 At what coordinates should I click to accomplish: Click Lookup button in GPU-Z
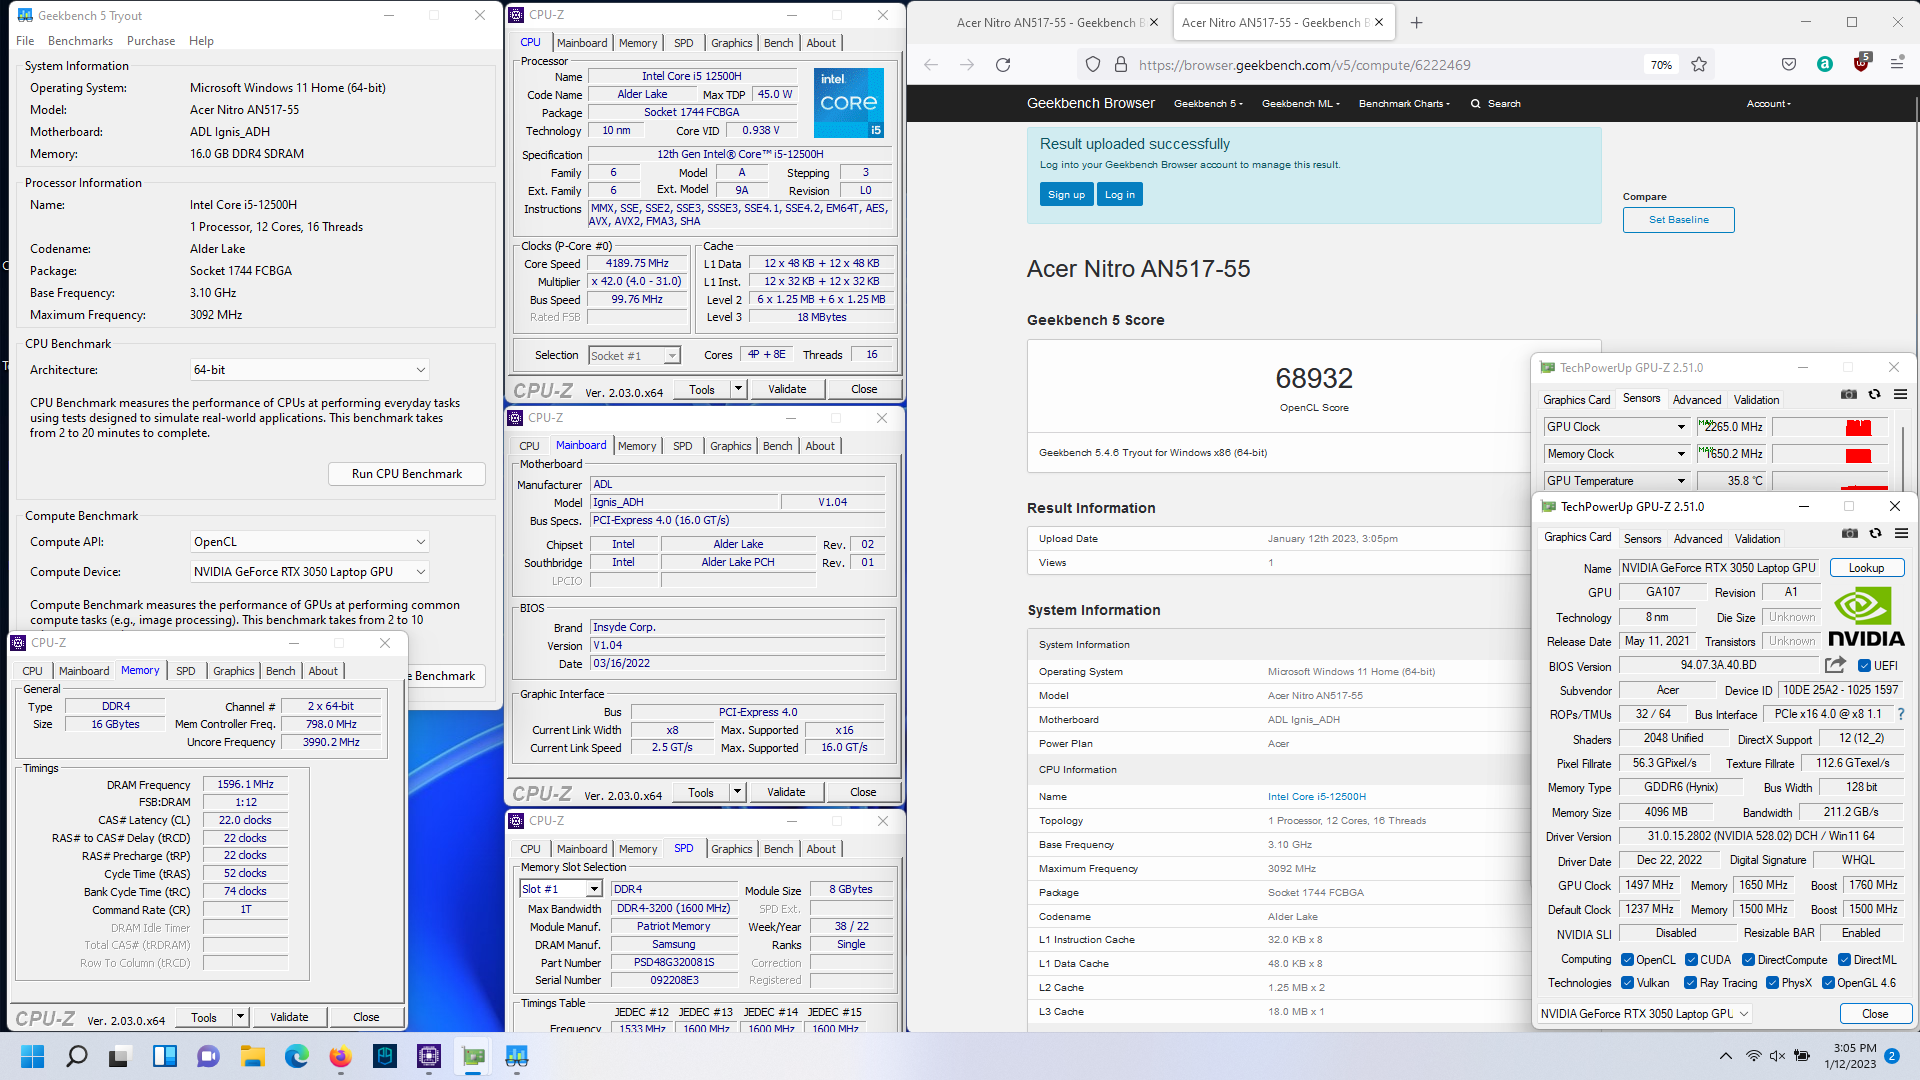[x=1866, y=568]
